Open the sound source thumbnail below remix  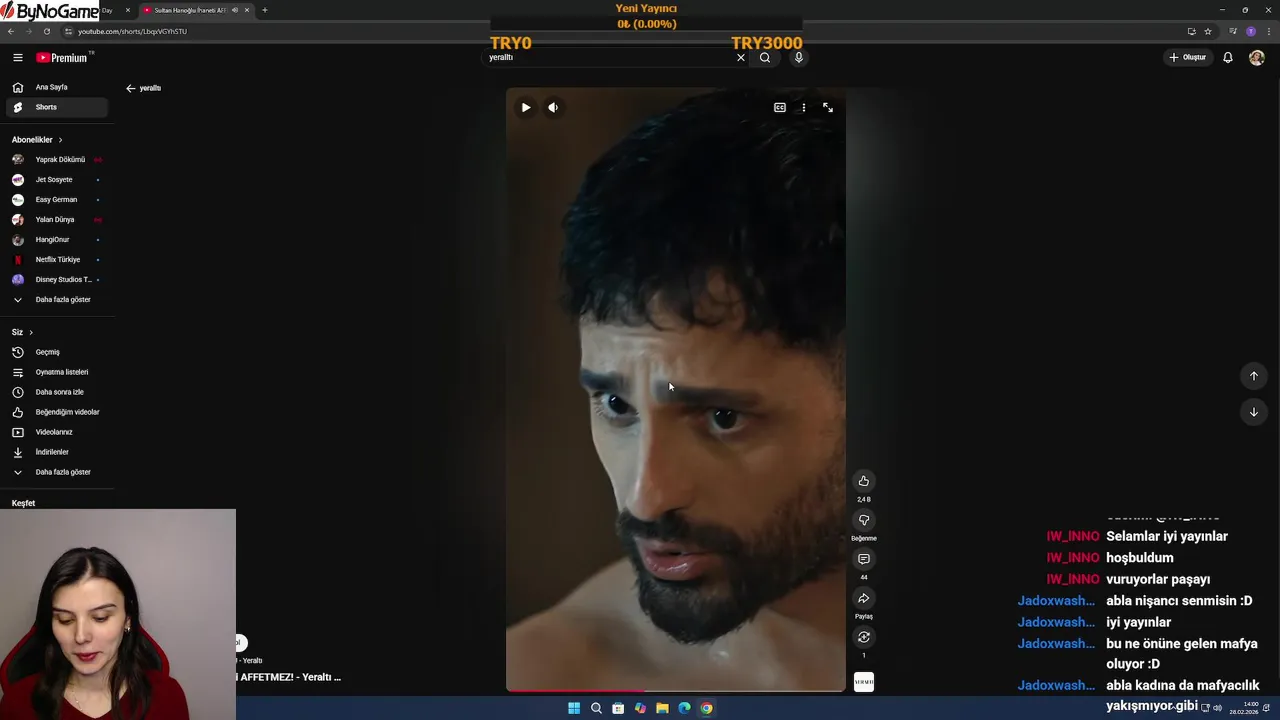(864, 682)
